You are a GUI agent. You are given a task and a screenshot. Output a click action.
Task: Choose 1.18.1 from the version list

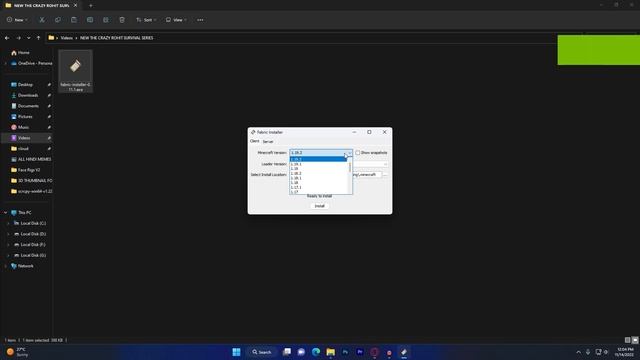[318, 178]
